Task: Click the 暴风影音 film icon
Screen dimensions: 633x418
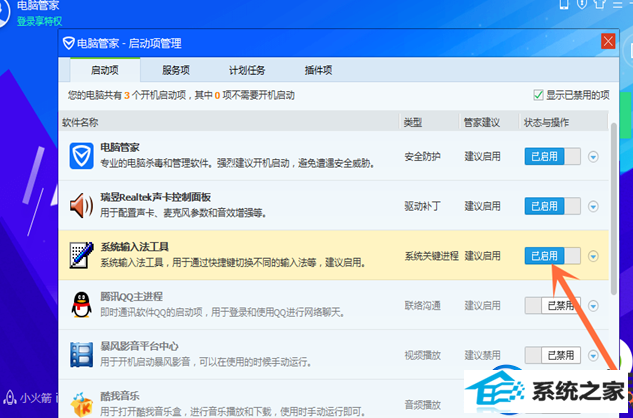Action: 82,355
